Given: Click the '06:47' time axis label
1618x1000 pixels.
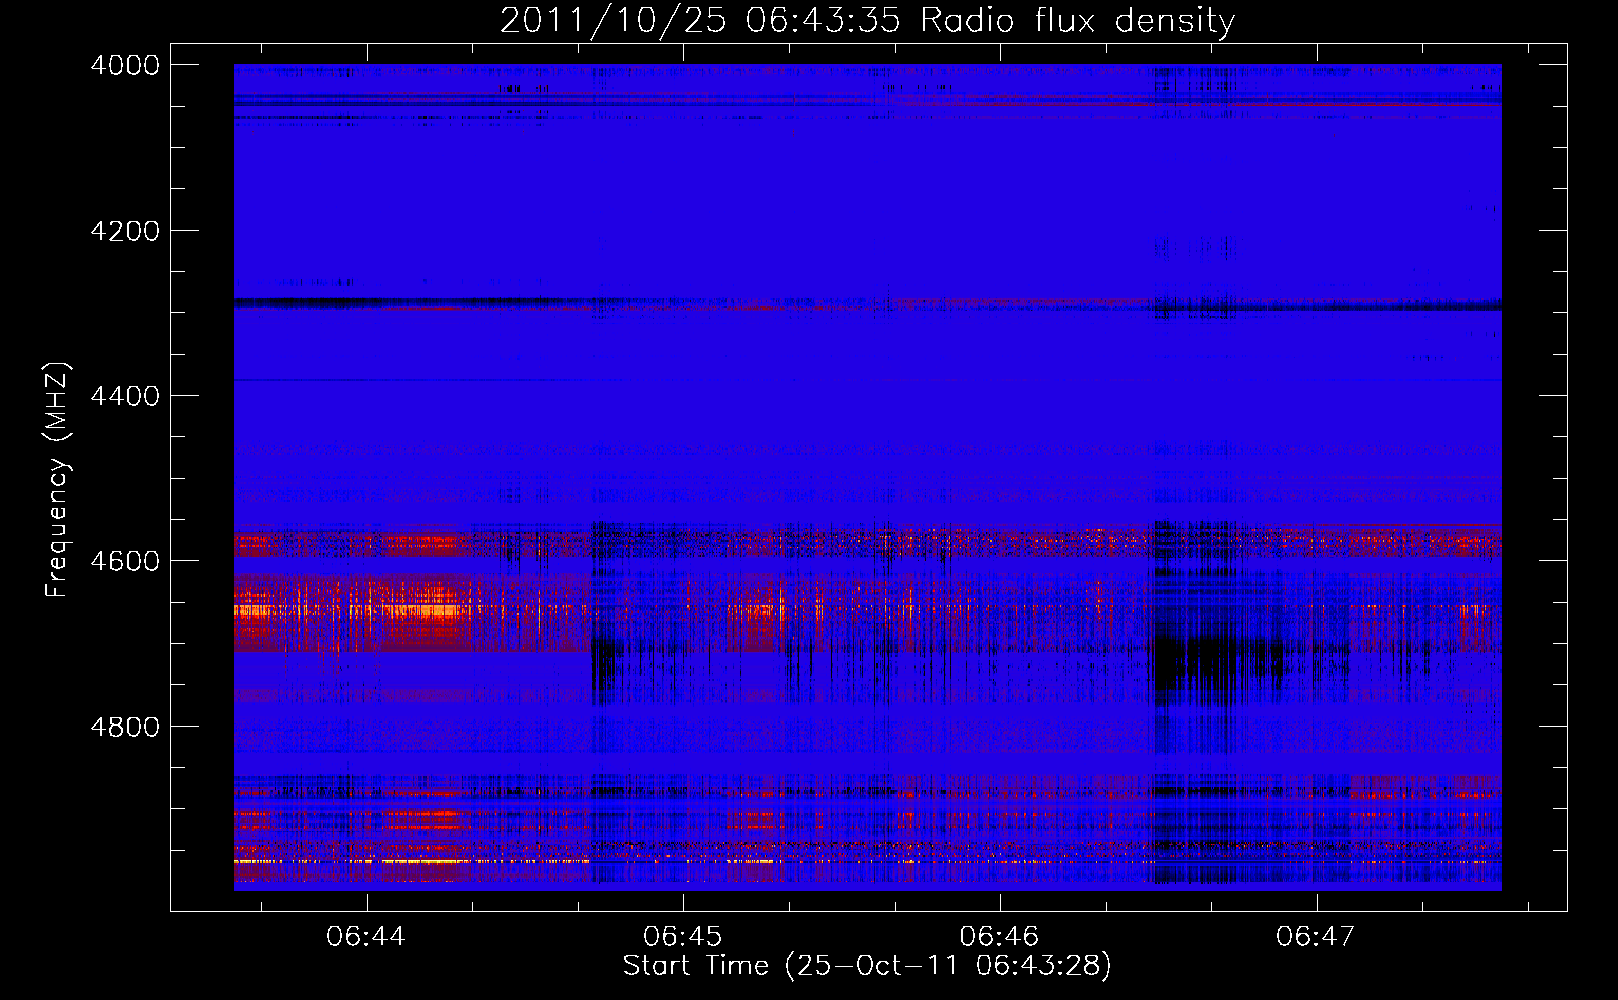Looking at the screenshot, I should pyautogui.click(x=1316, y=936).
